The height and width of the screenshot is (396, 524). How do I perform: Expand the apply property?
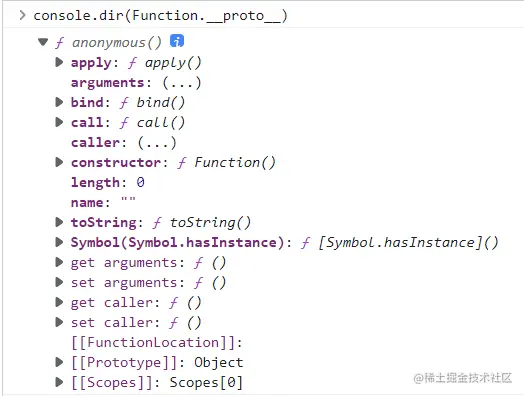[59, 62]
